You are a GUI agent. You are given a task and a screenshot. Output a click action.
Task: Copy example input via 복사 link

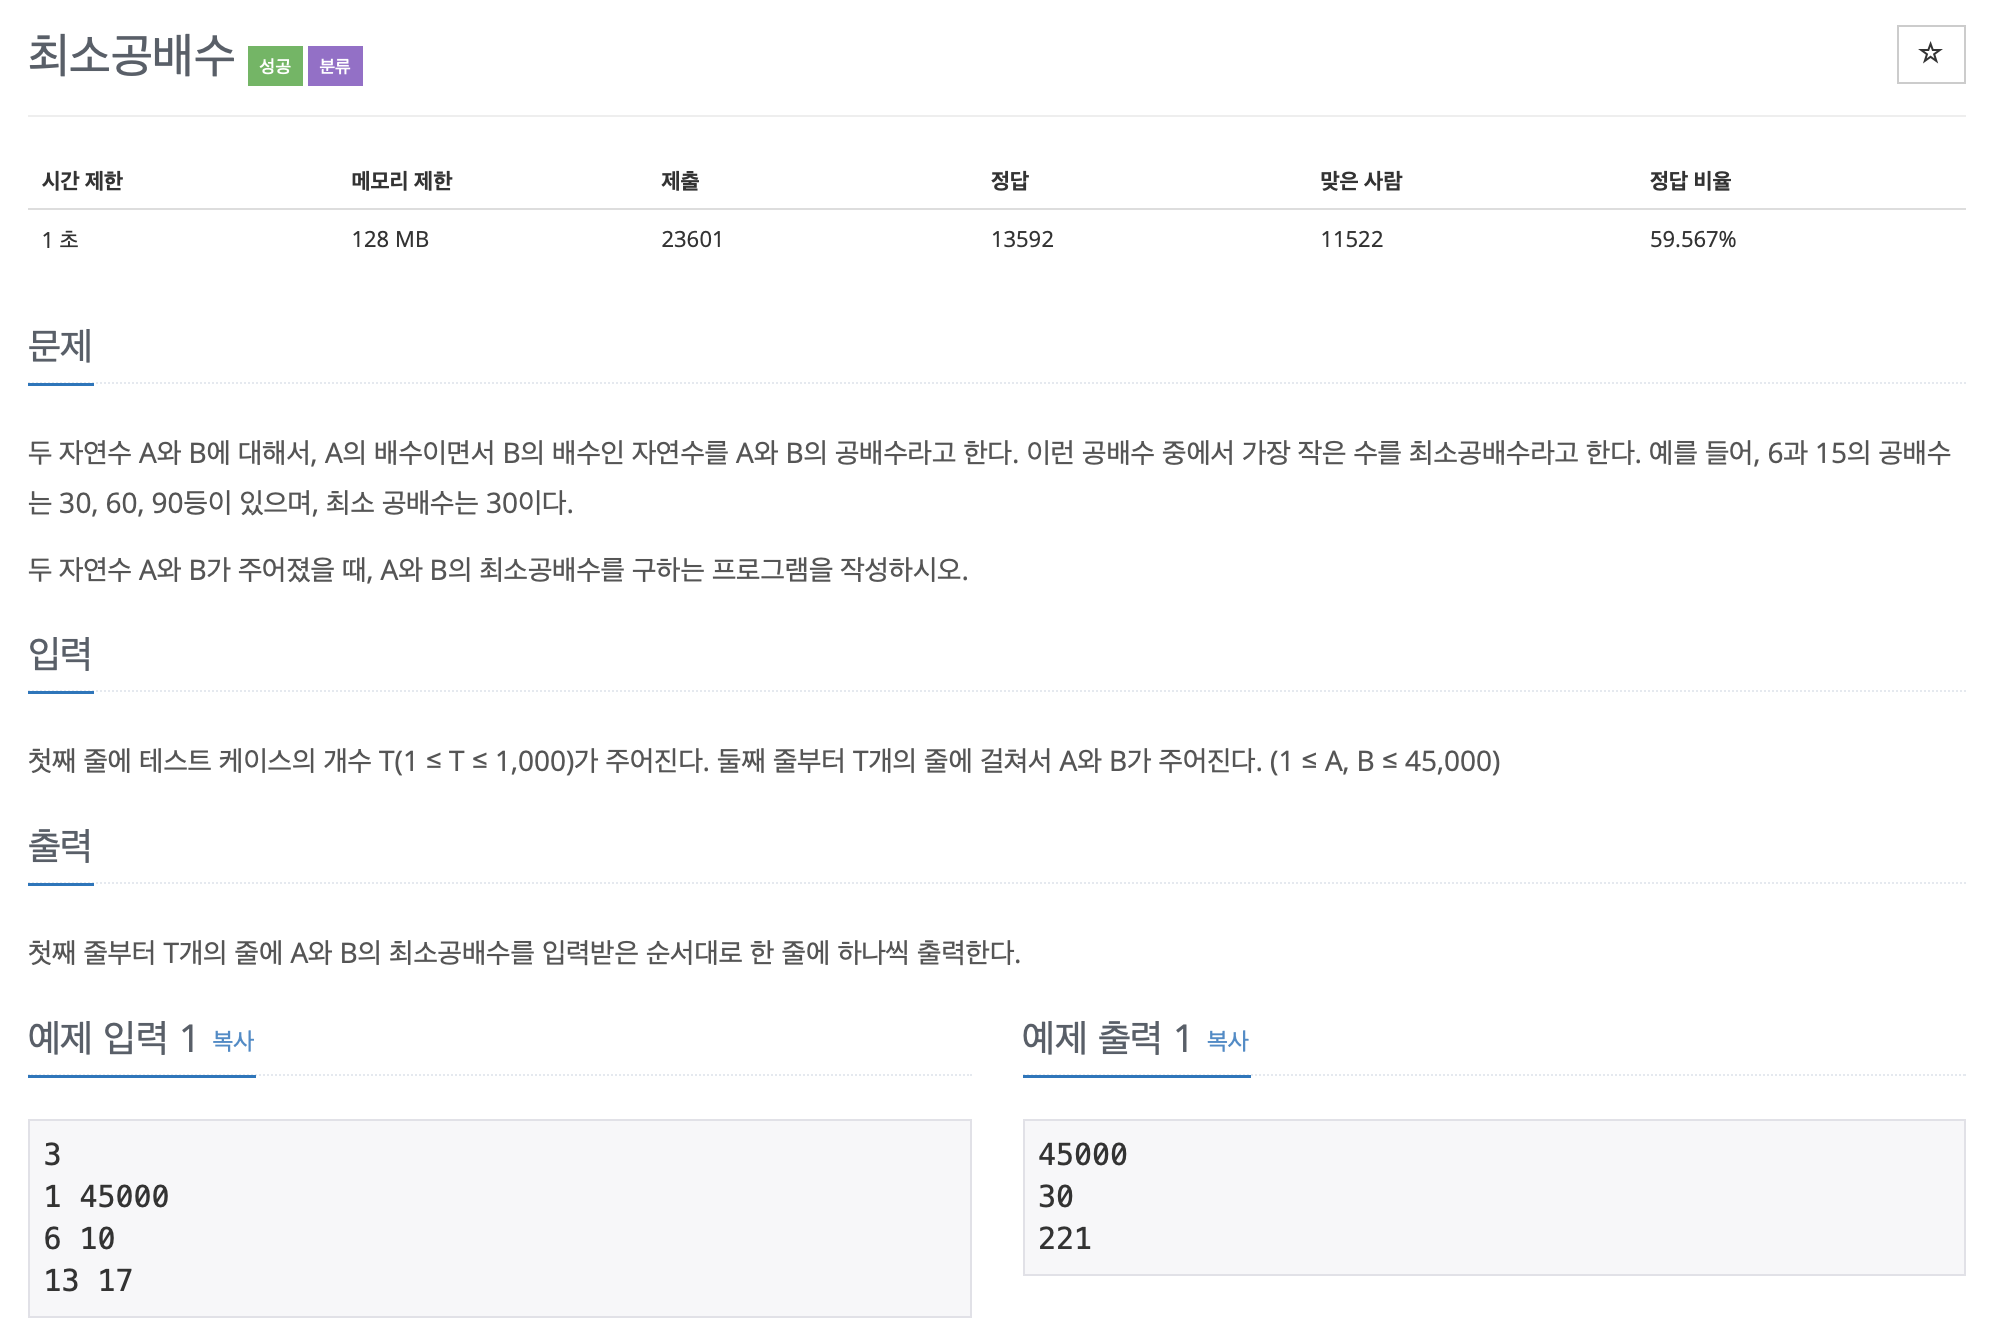point(233,1041)
